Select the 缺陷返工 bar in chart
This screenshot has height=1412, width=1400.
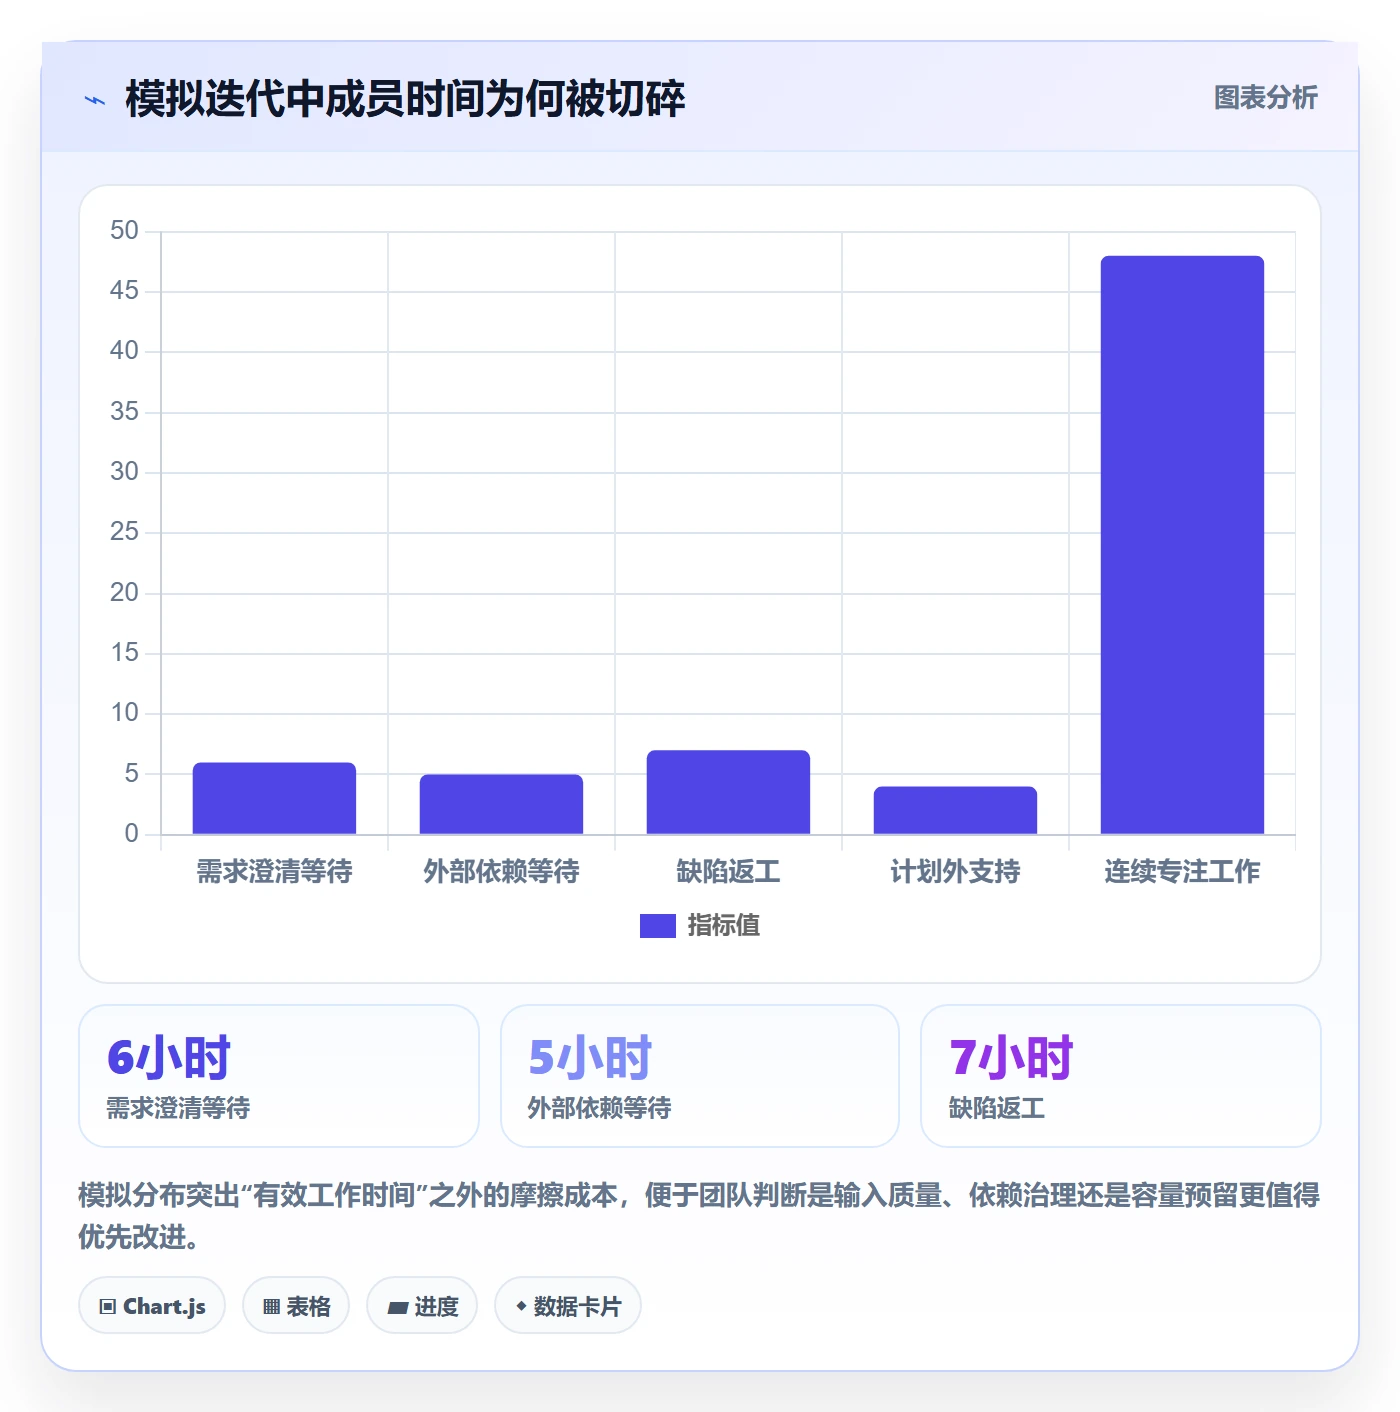[728, 792]
